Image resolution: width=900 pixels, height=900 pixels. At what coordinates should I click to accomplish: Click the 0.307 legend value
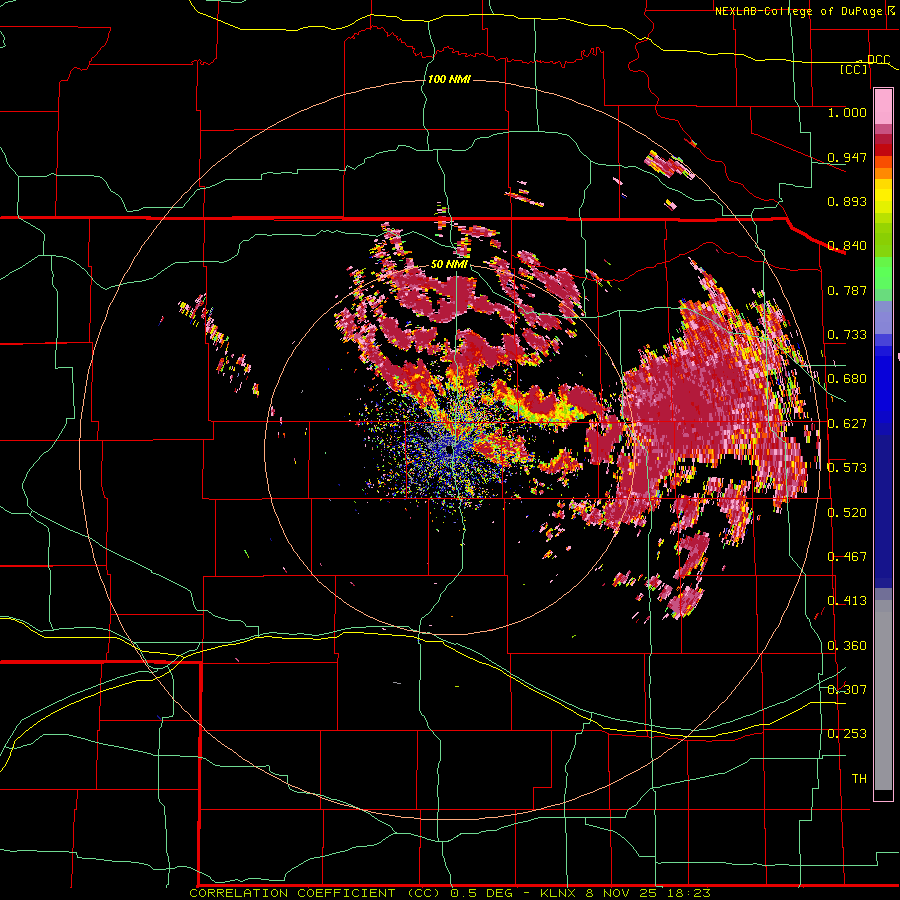(847, 689)
